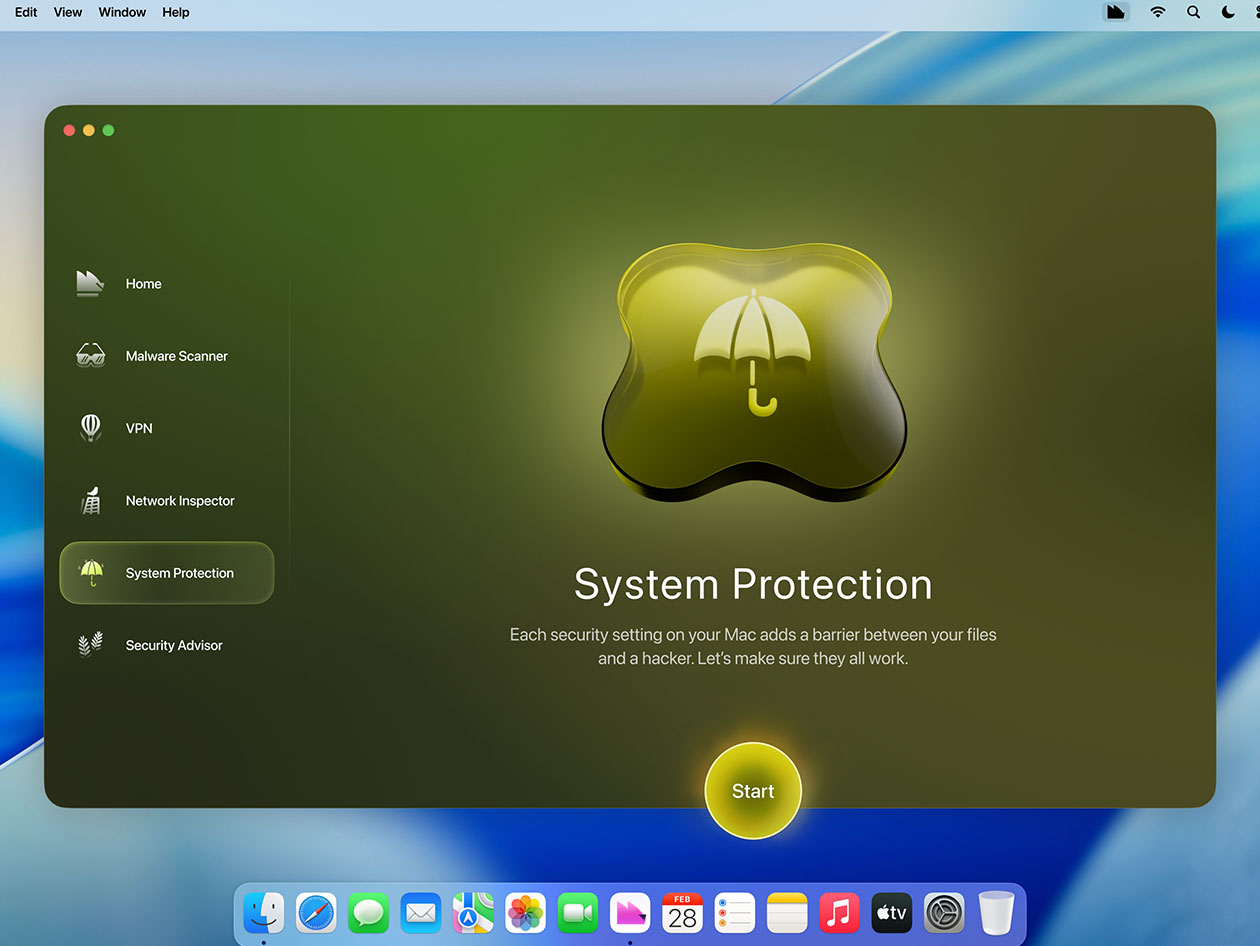The width and height of the screenshot is (1260, 946).
Task: Select the Malware Scanner glasses icon
Action: click(x=90, y=355)
